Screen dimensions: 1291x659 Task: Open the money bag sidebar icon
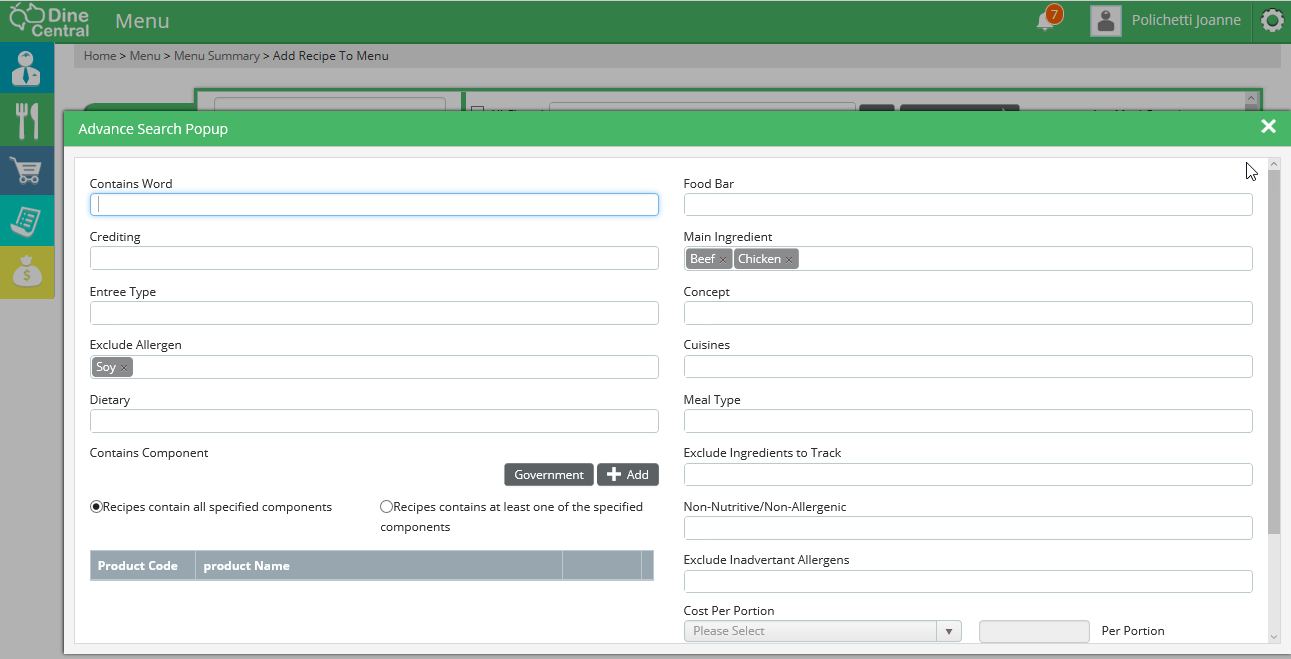(x=27, y=272)
